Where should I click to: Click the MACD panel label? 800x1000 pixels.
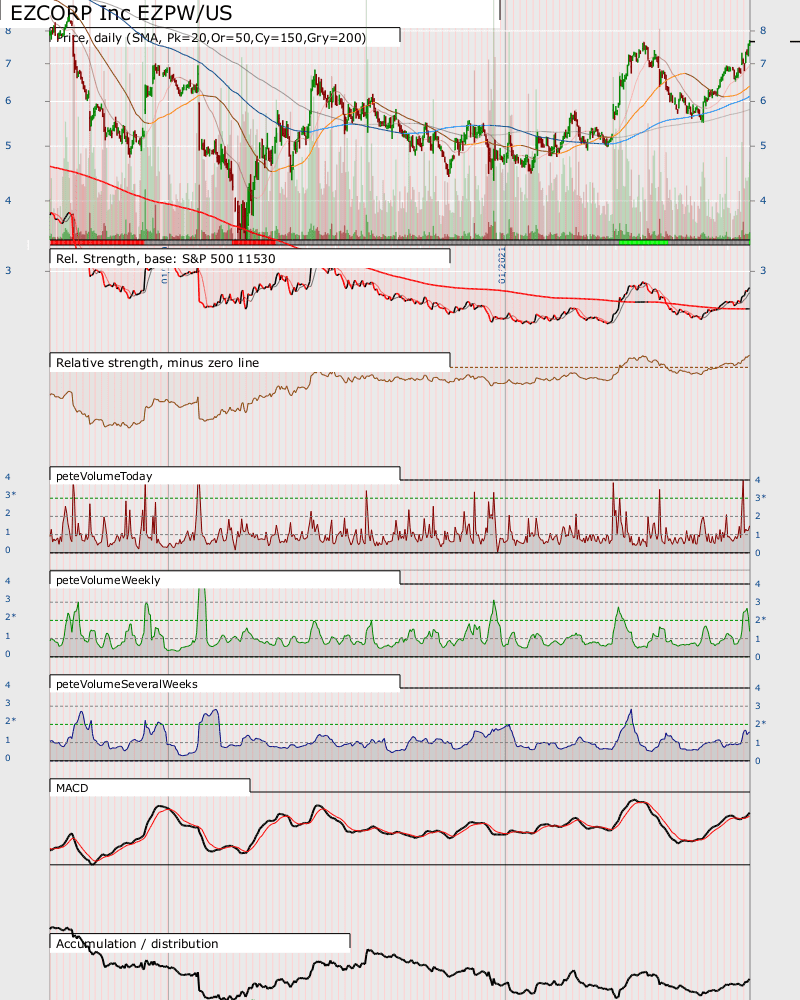point(72,788)
